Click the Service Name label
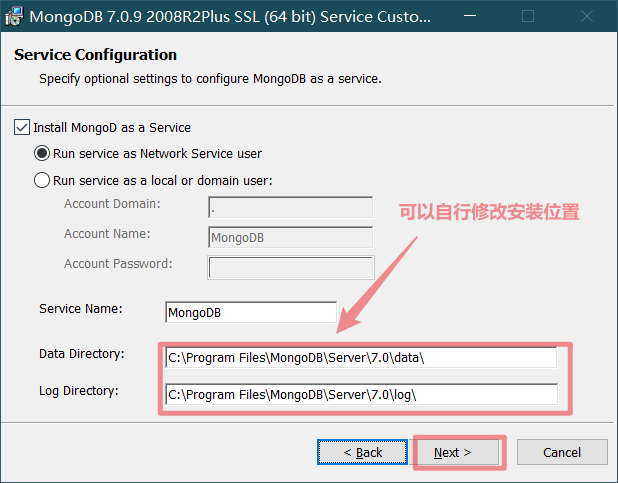Viewport: 618px width, 483px height. click(81, 309)
